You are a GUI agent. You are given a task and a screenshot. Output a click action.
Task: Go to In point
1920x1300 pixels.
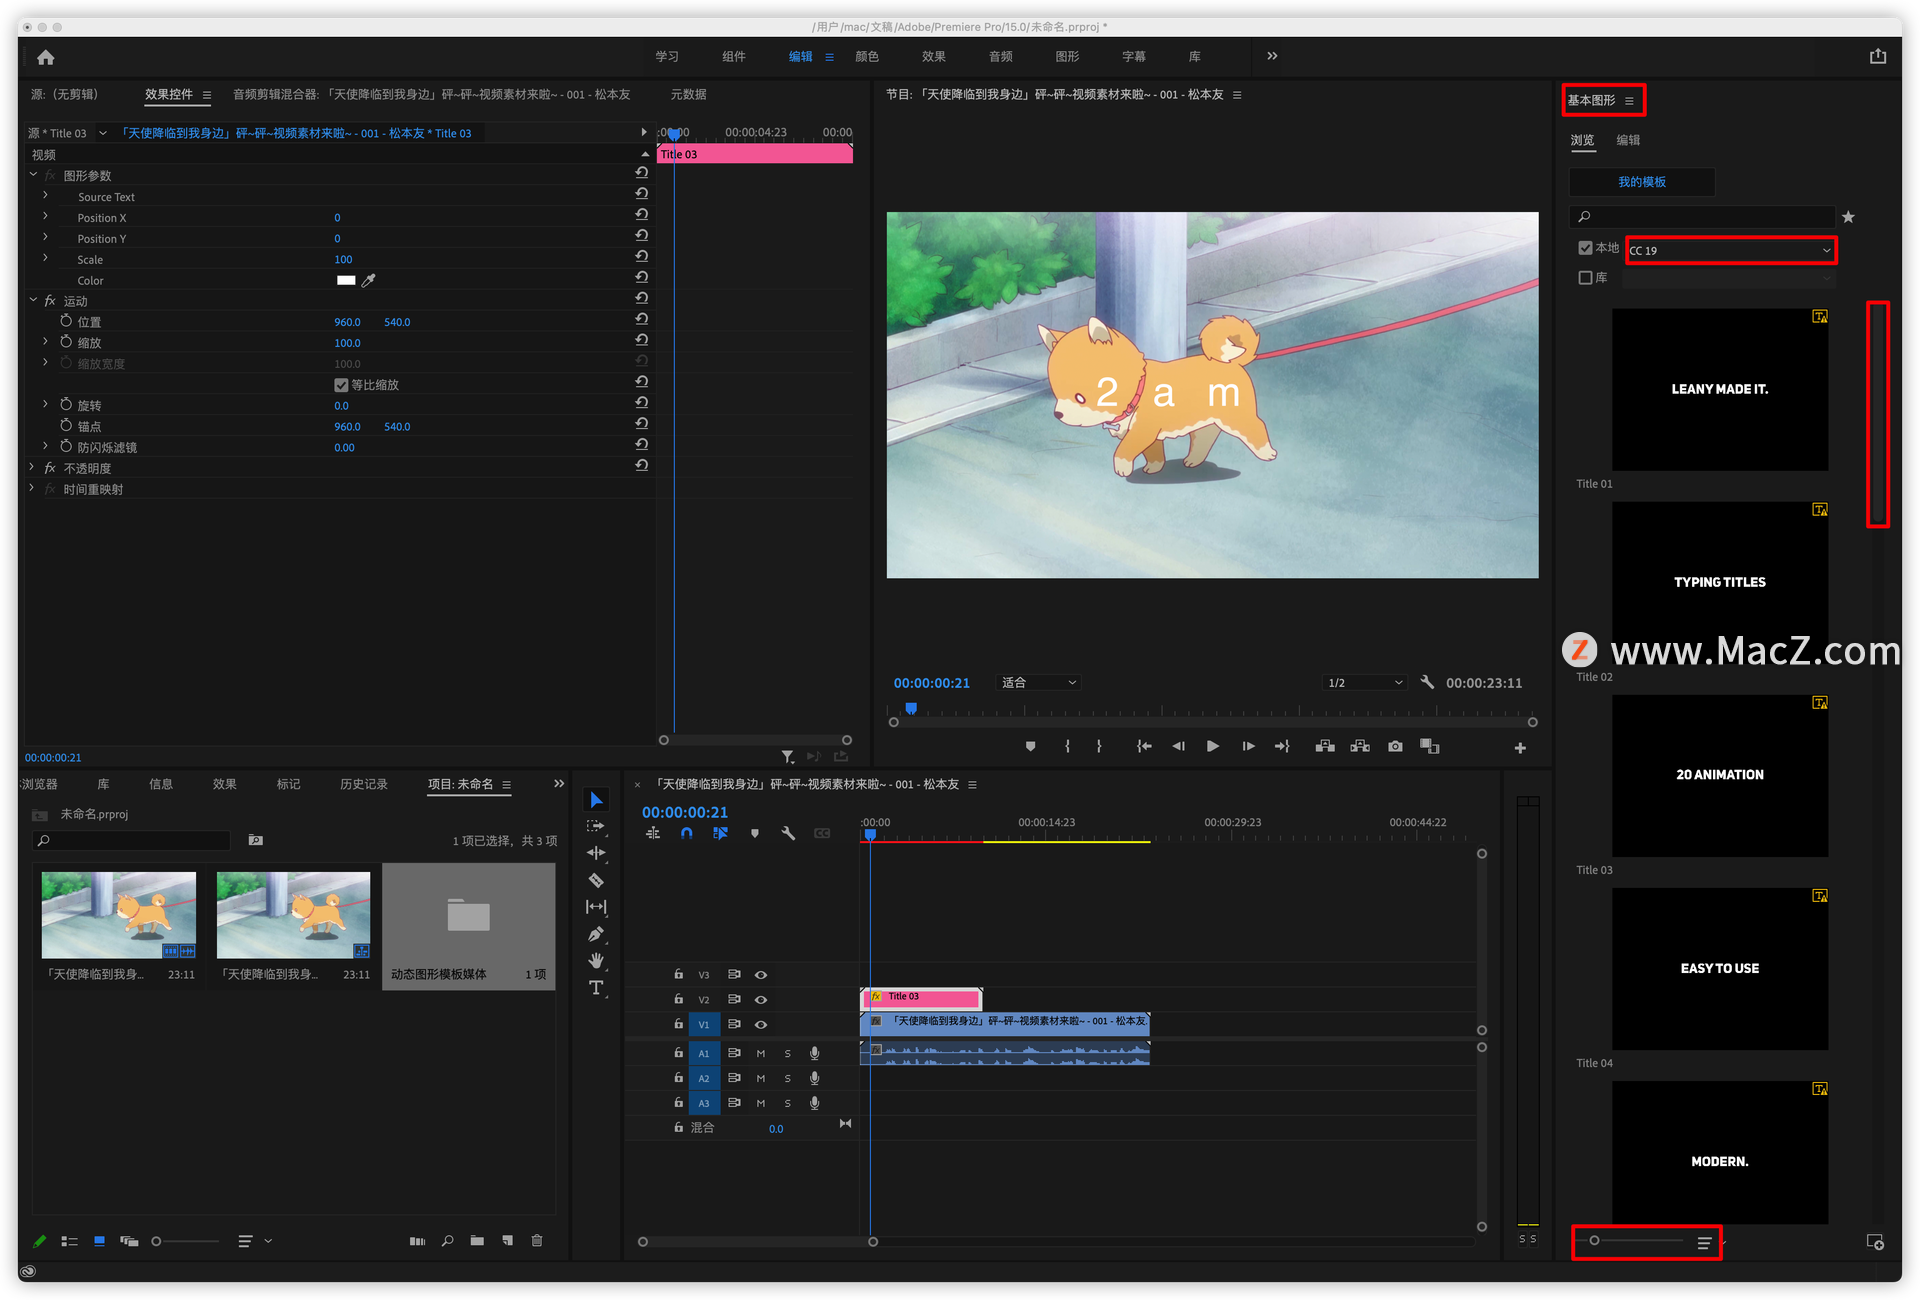(1144, 746)
